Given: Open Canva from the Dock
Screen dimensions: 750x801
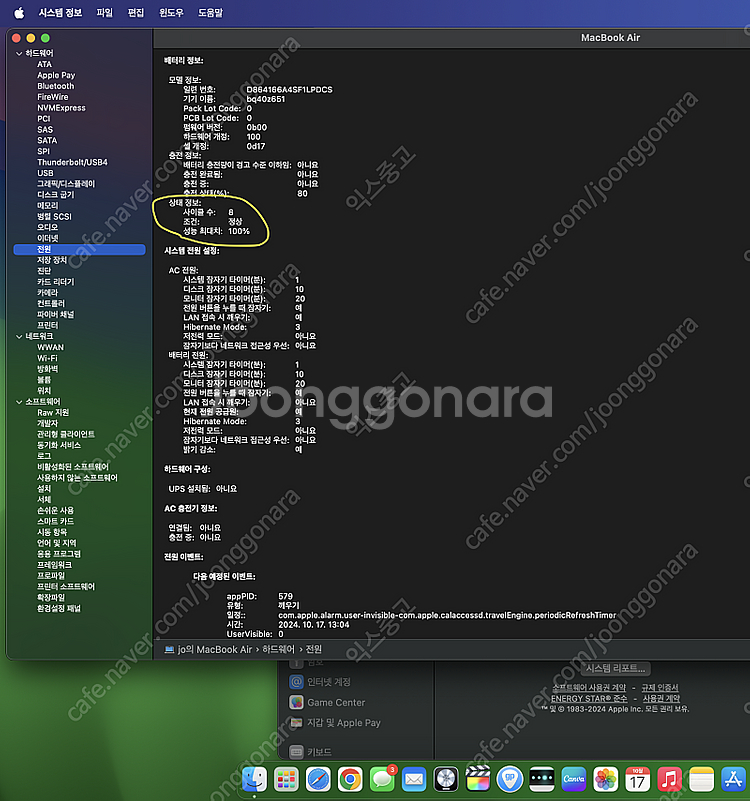Looking at the screenshot, I should click(574, 780).
